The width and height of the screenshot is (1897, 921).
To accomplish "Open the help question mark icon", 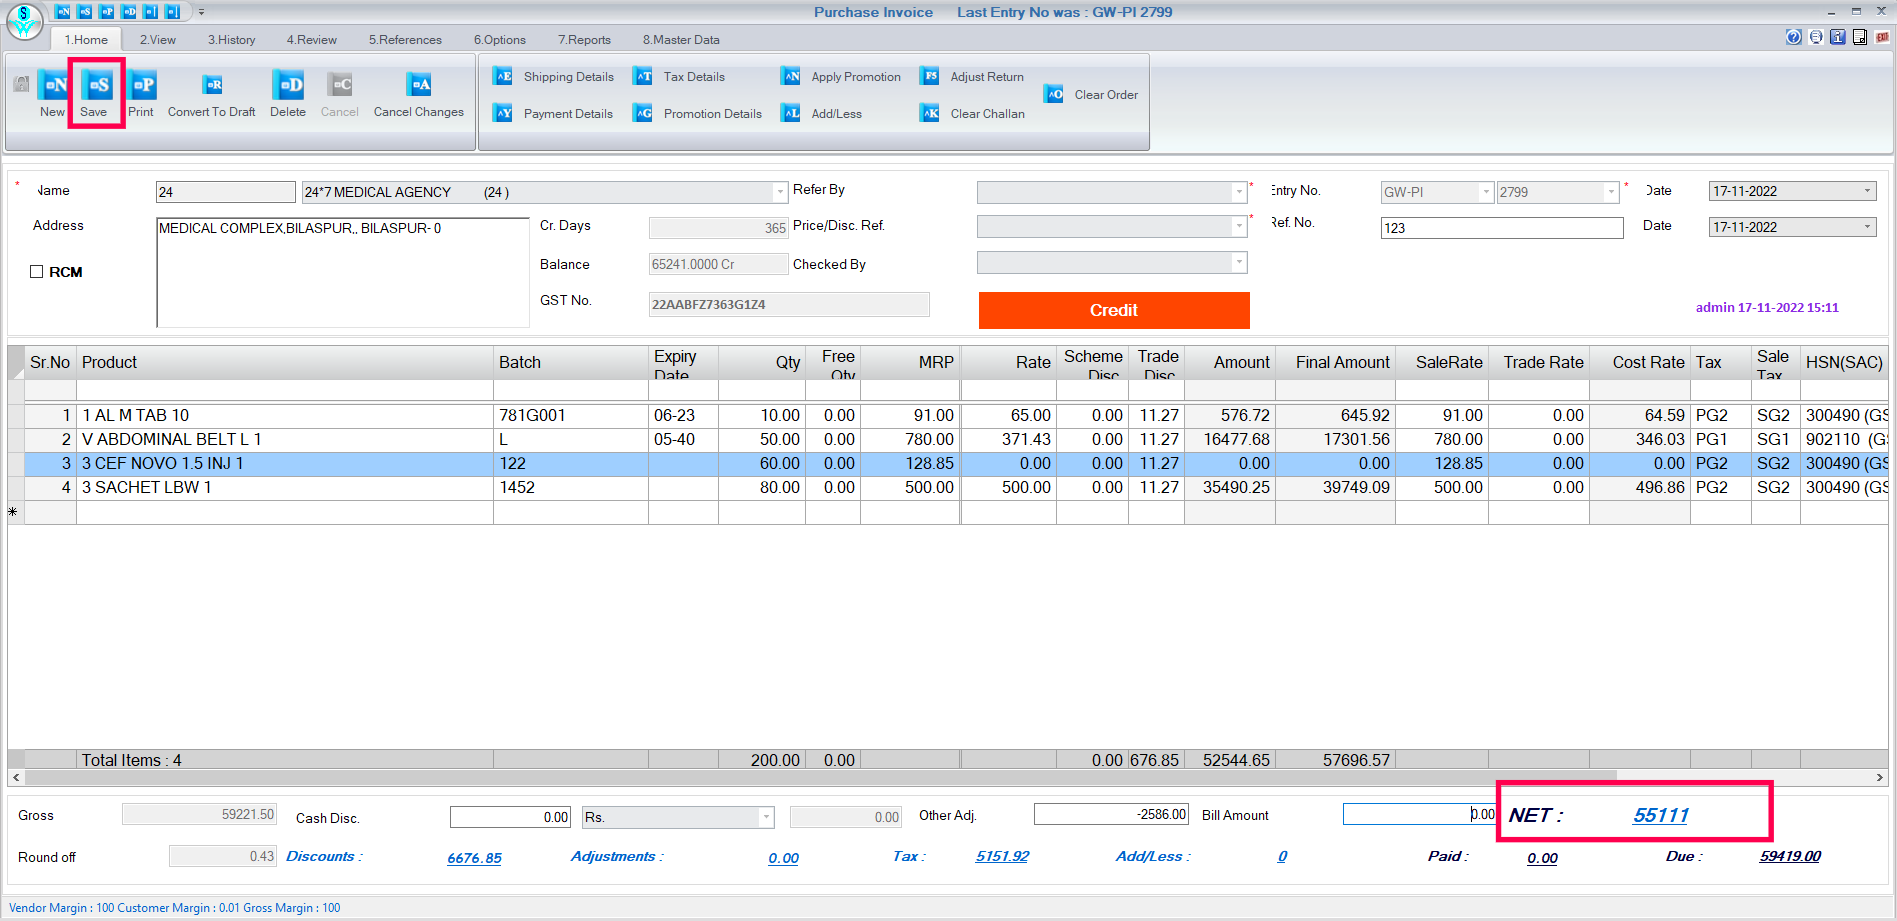I will click(x=1794, y=37).
